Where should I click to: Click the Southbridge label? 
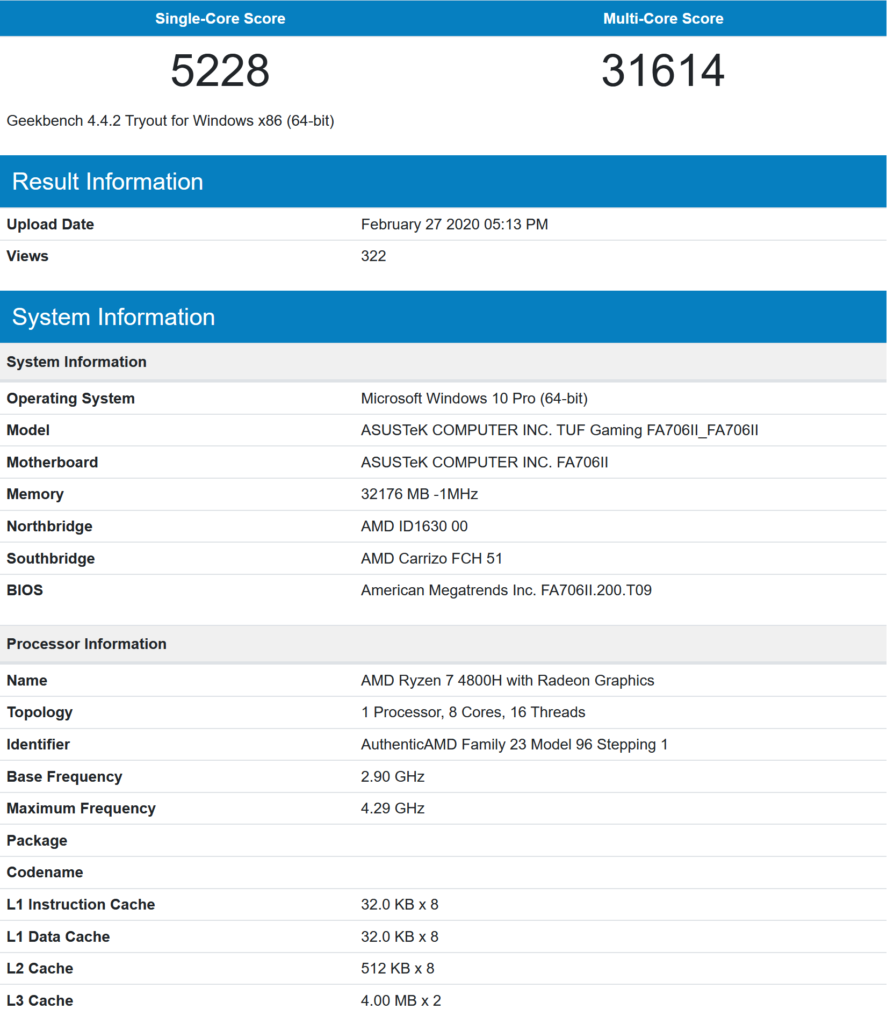51,558
